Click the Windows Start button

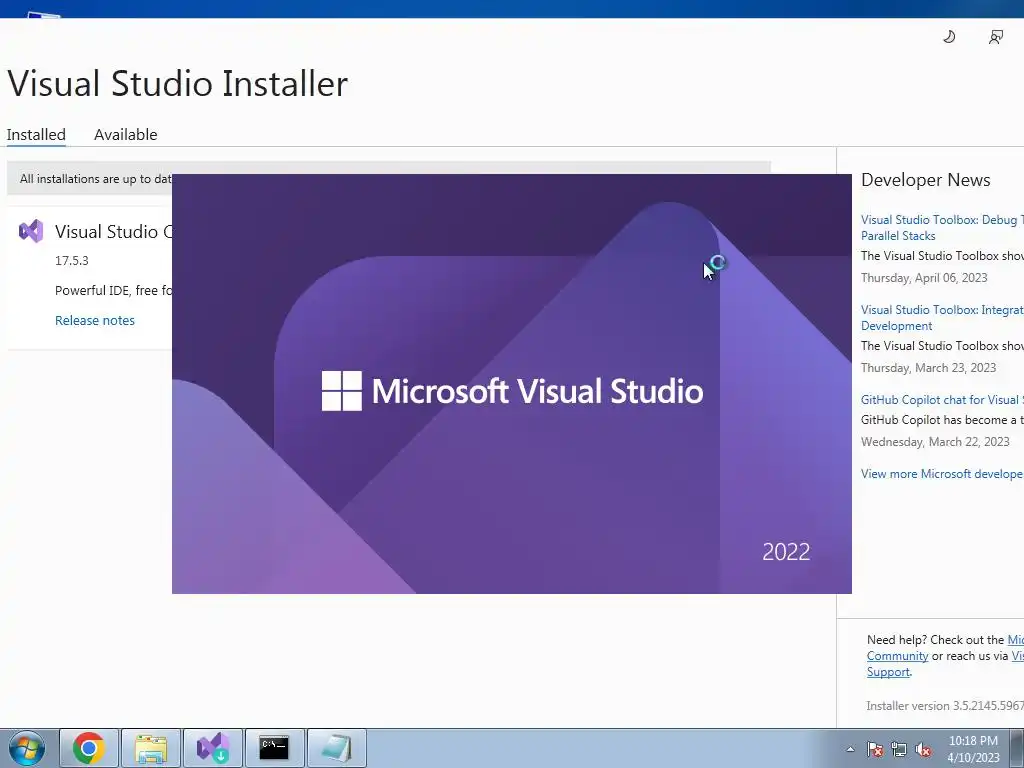tap(27, 748)
